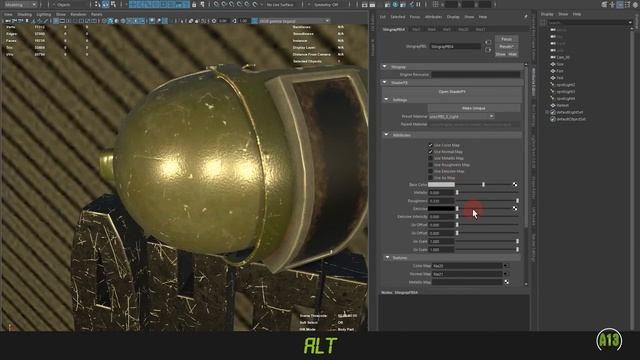Click the Metallic slider handle
This screenshot has width=640, height=360.
[457, 192]
